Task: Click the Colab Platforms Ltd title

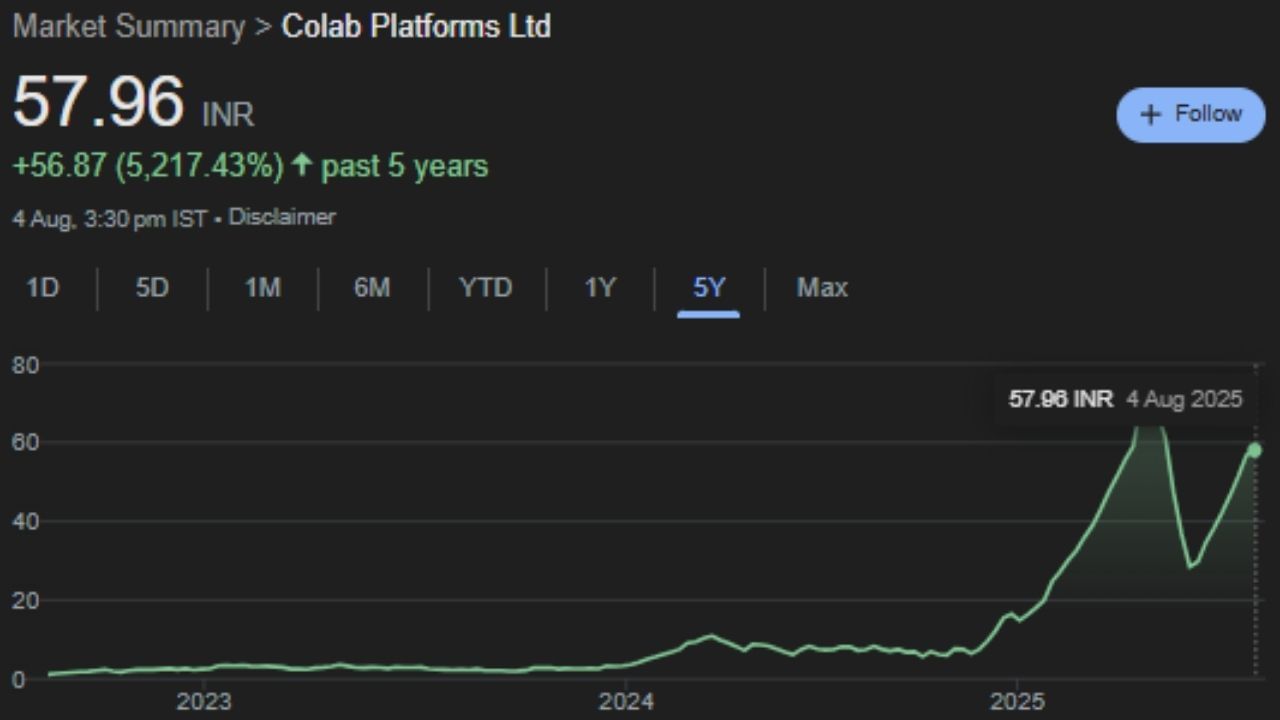Action: 416,27
